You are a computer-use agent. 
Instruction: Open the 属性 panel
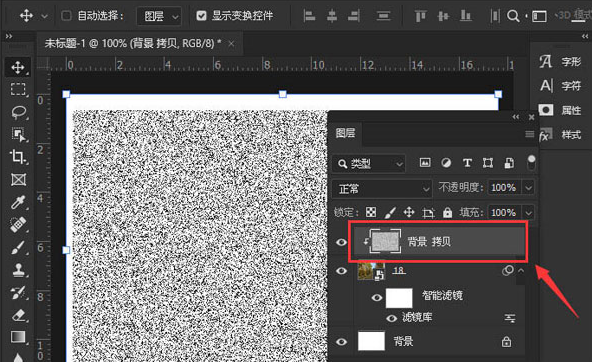[x=560, y=110]
